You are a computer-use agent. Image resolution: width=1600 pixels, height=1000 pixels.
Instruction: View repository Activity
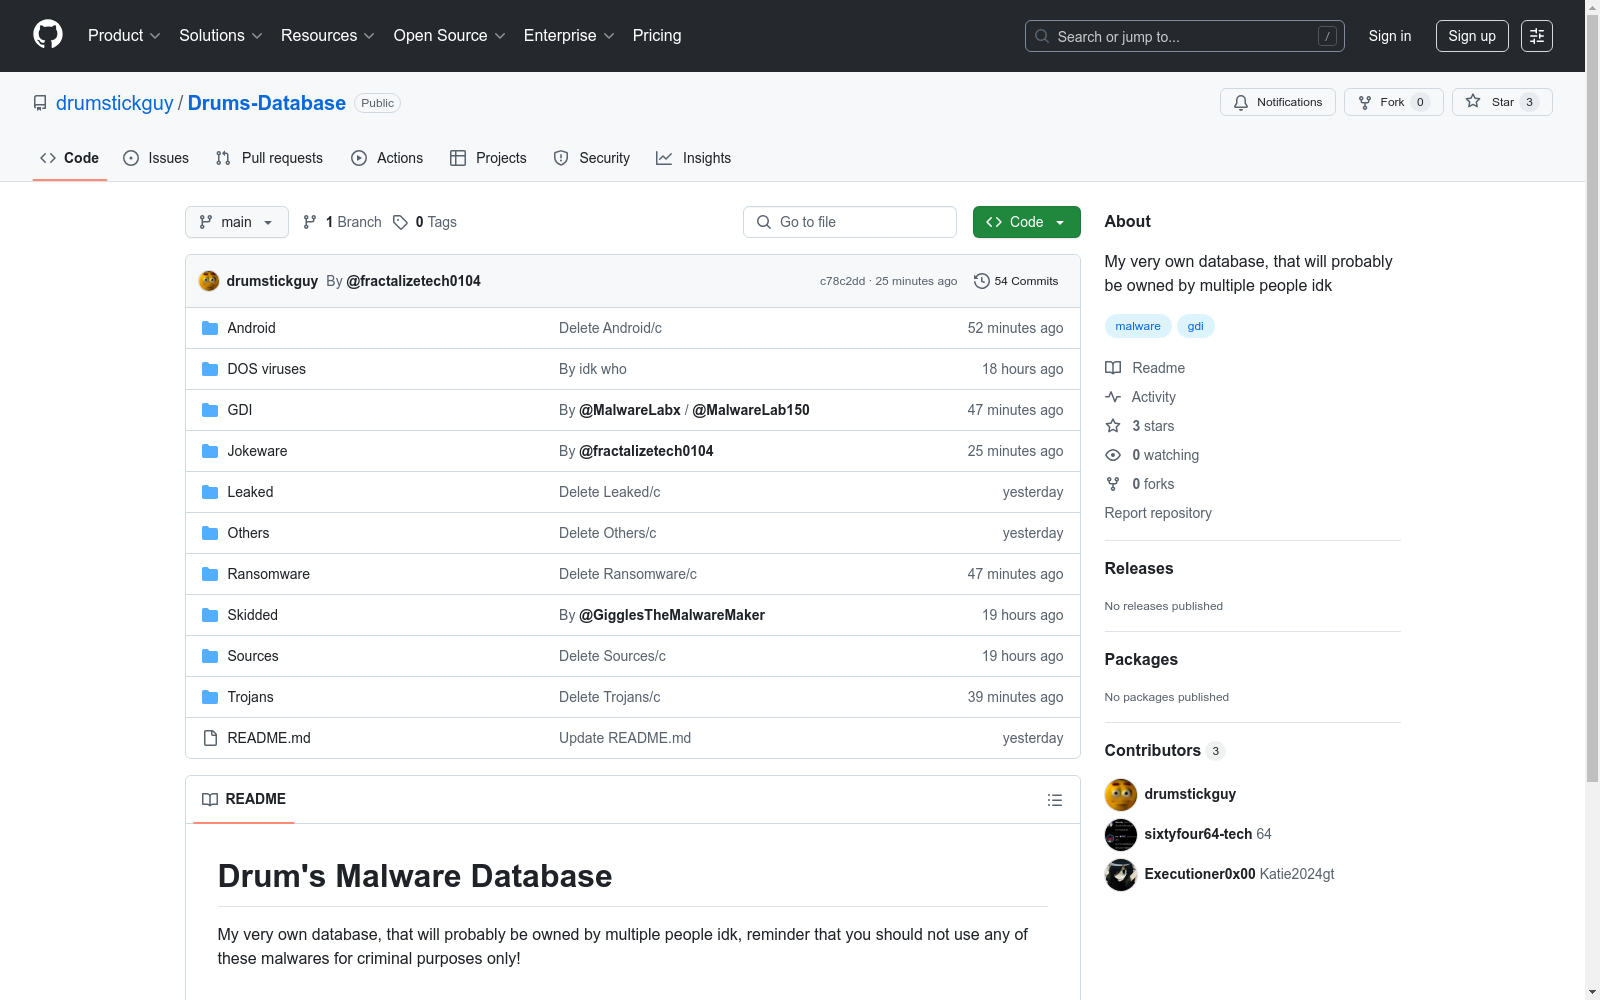1140,397
